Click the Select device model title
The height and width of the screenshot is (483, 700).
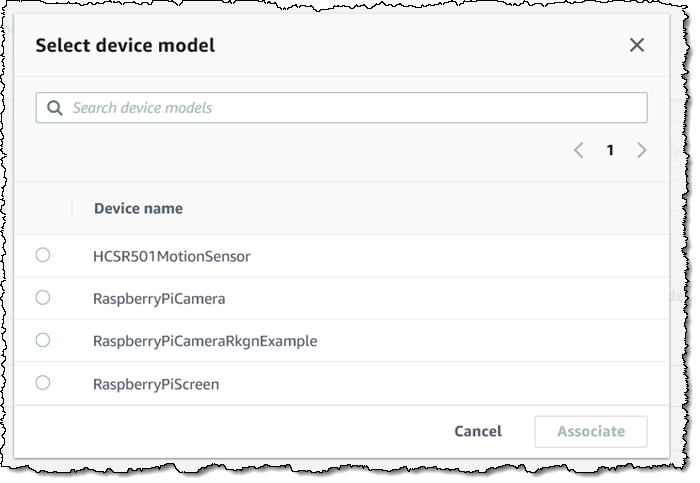point(125,45)
